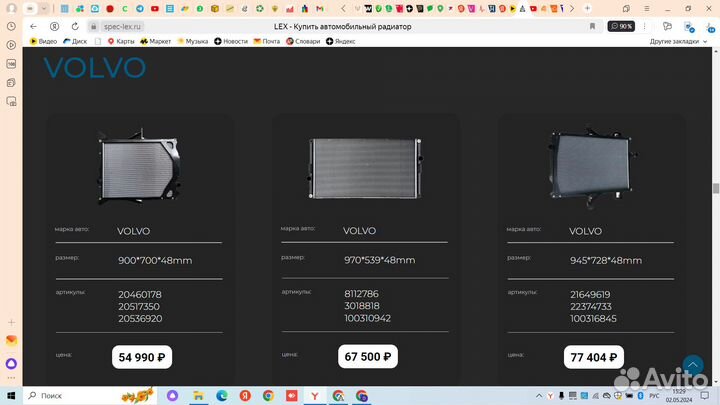Open the Yandex home button beside back arrow
This screenshot has height=405, width=720.
tap(54, 27)
